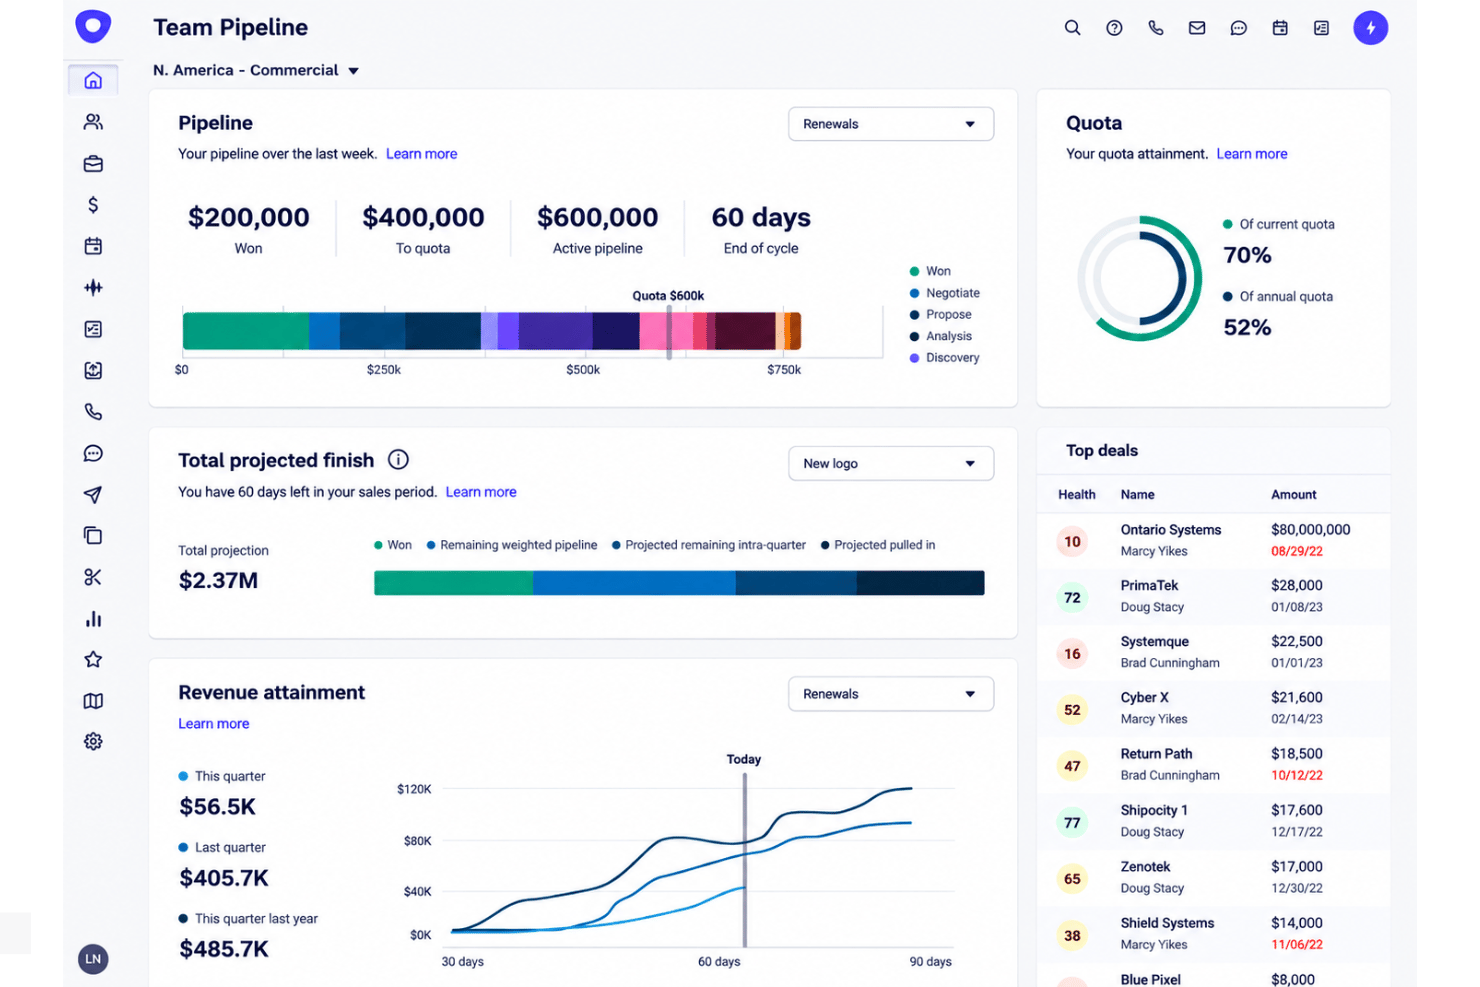The width and height of the screenshot is (1480, 987).
Task: Open the dollar sign deals icon
Action: [x=93, y=205]
